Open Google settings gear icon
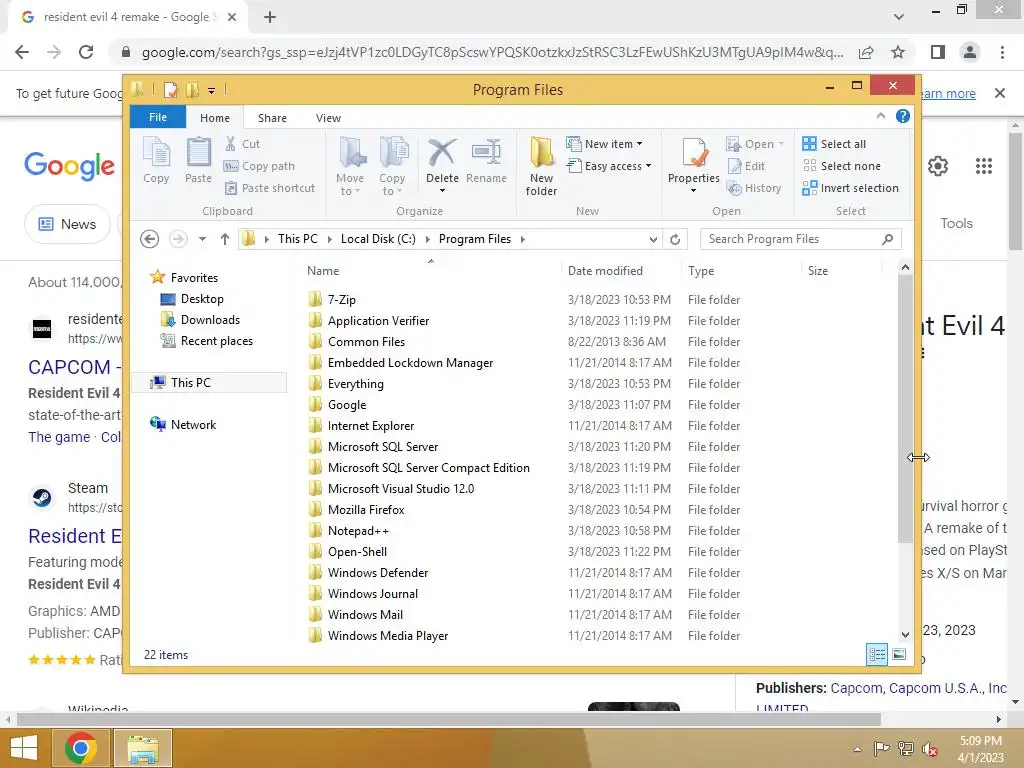 point(938,166)
